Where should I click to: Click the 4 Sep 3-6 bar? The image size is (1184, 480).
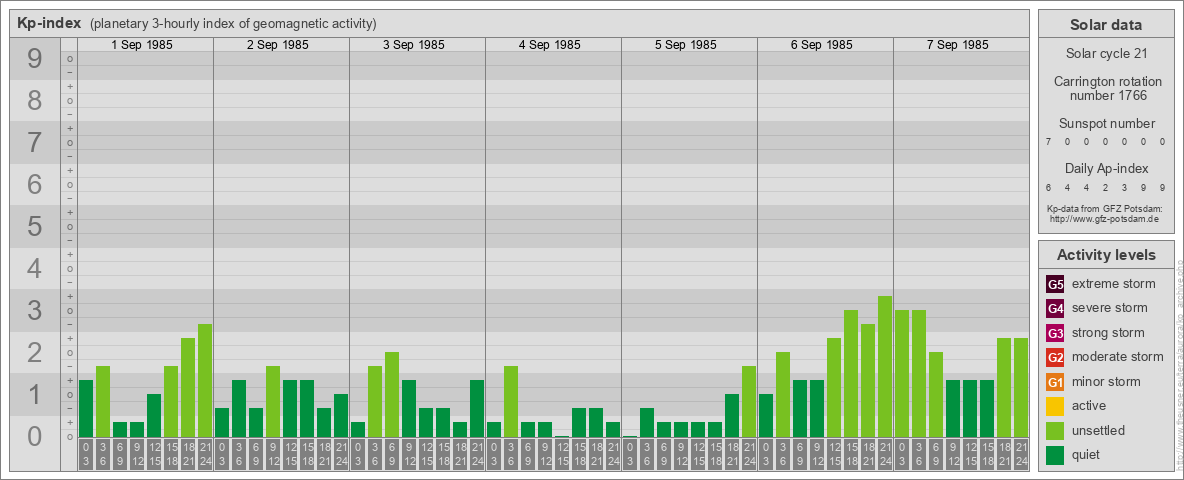tap(511, 402)
